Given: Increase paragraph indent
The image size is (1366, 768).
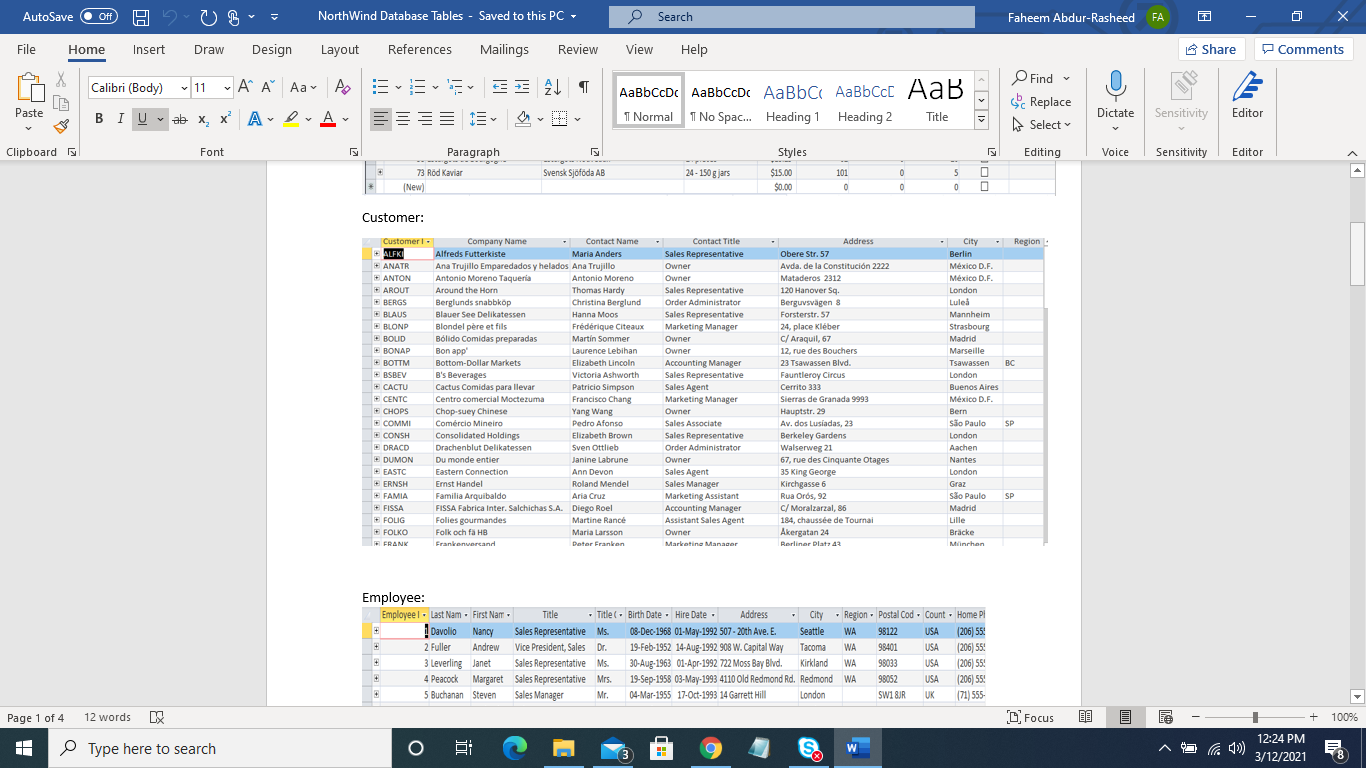Looking at the screenshot, I should click(522, 88).
